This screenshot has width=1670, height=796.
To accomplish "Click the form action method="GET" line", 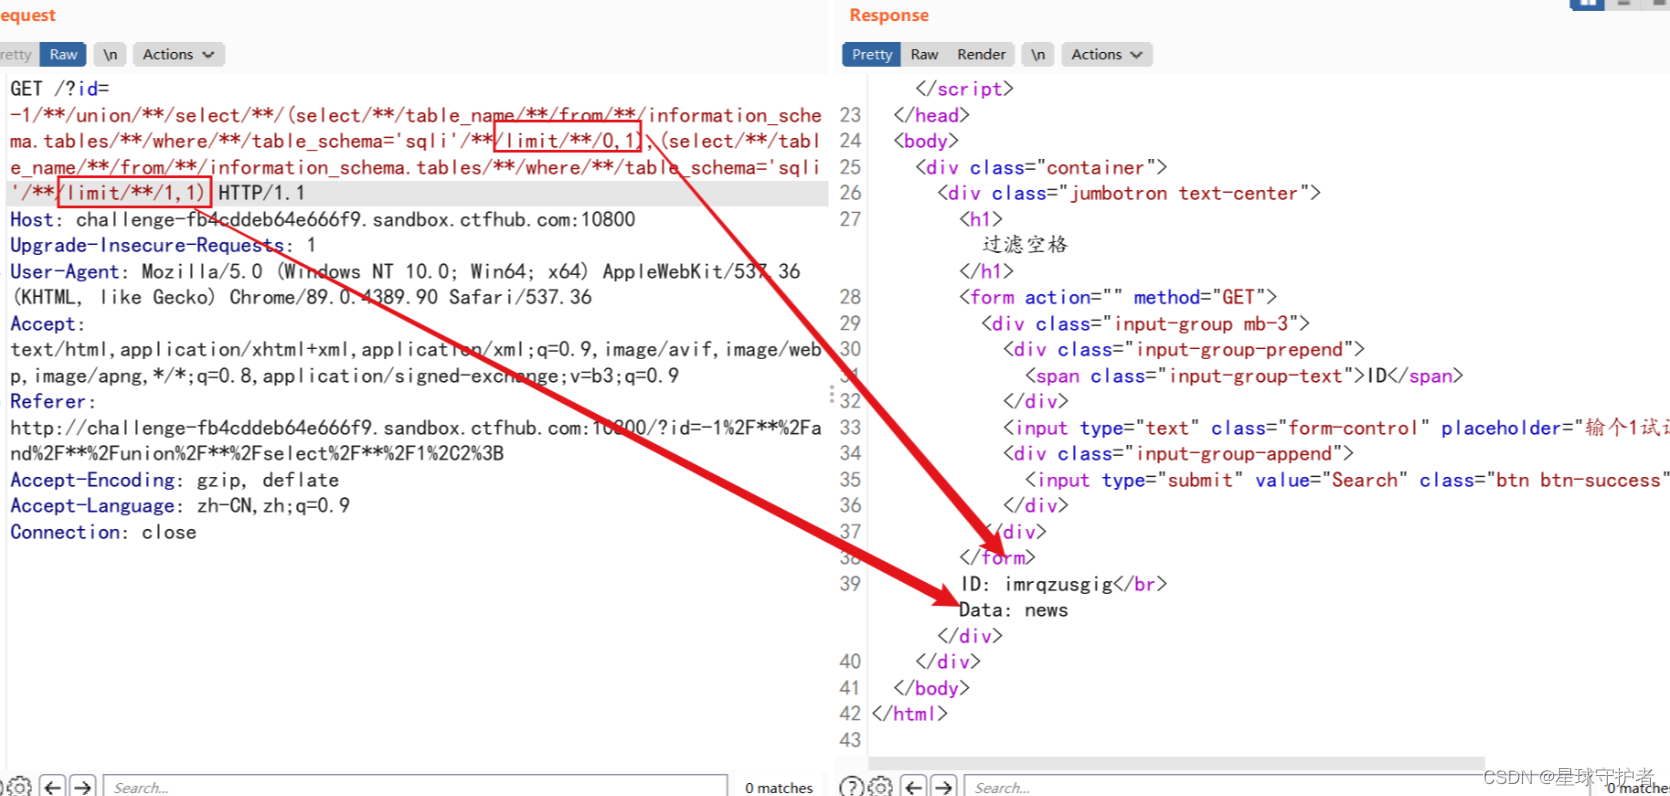I will tap(1118, 297).
